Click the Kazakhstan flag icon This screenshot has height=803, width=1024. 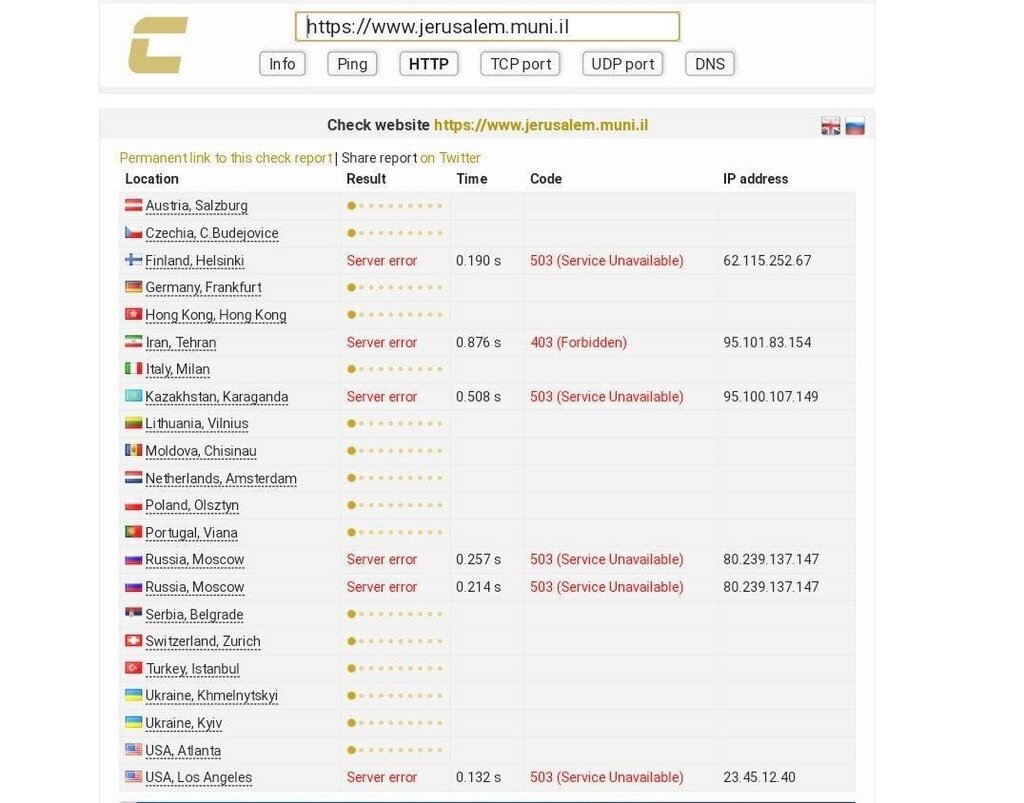pyautogui.click(x=133, y=396)
